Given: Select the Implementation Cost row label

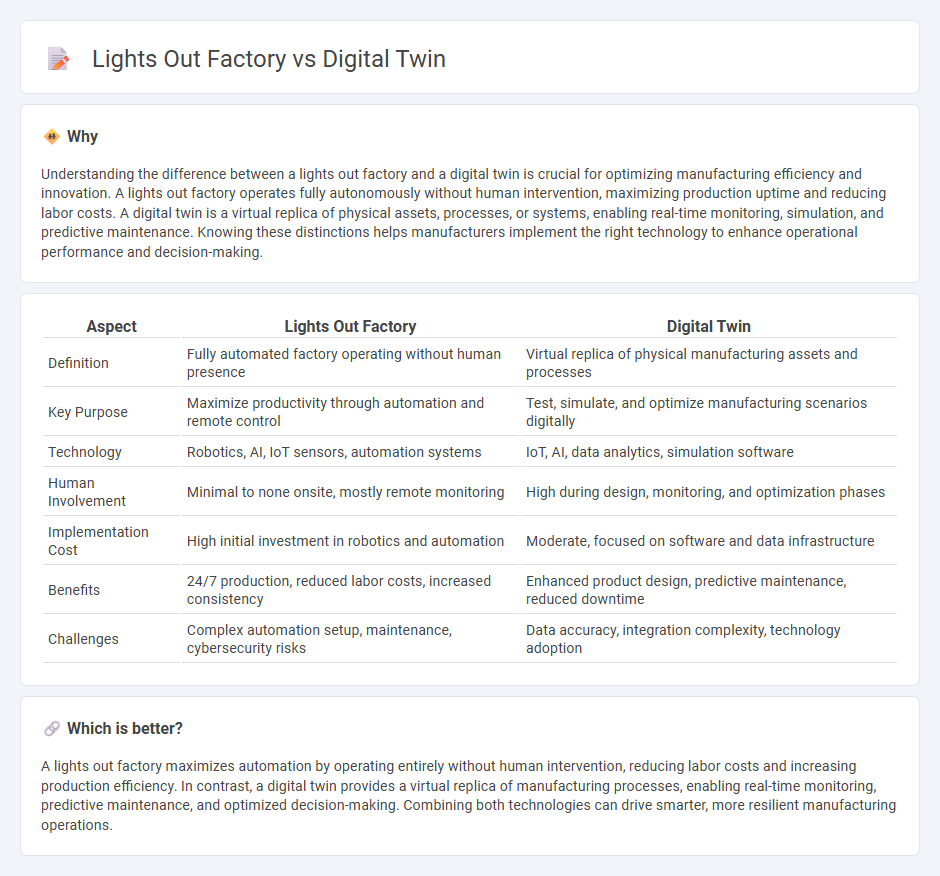Looking at the screenshot, I should tap(98, 541).
